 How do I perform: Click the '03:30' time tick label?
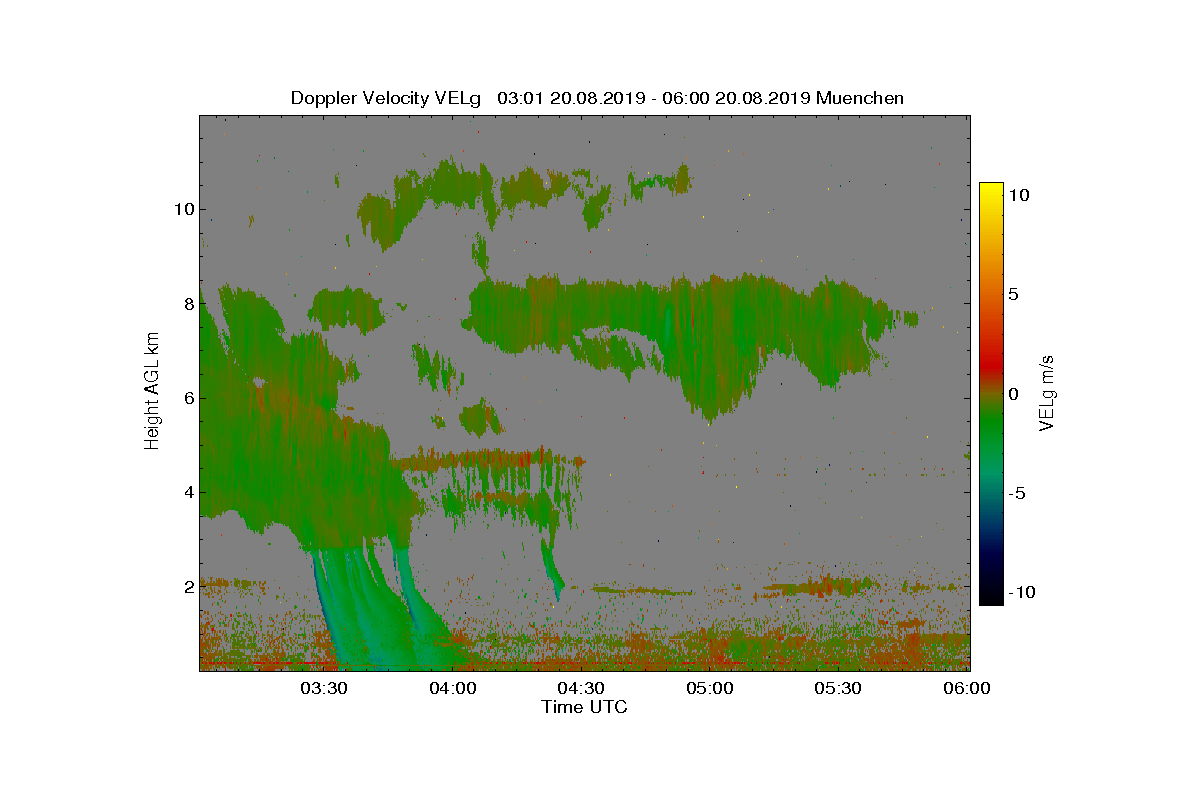[323, 688]
